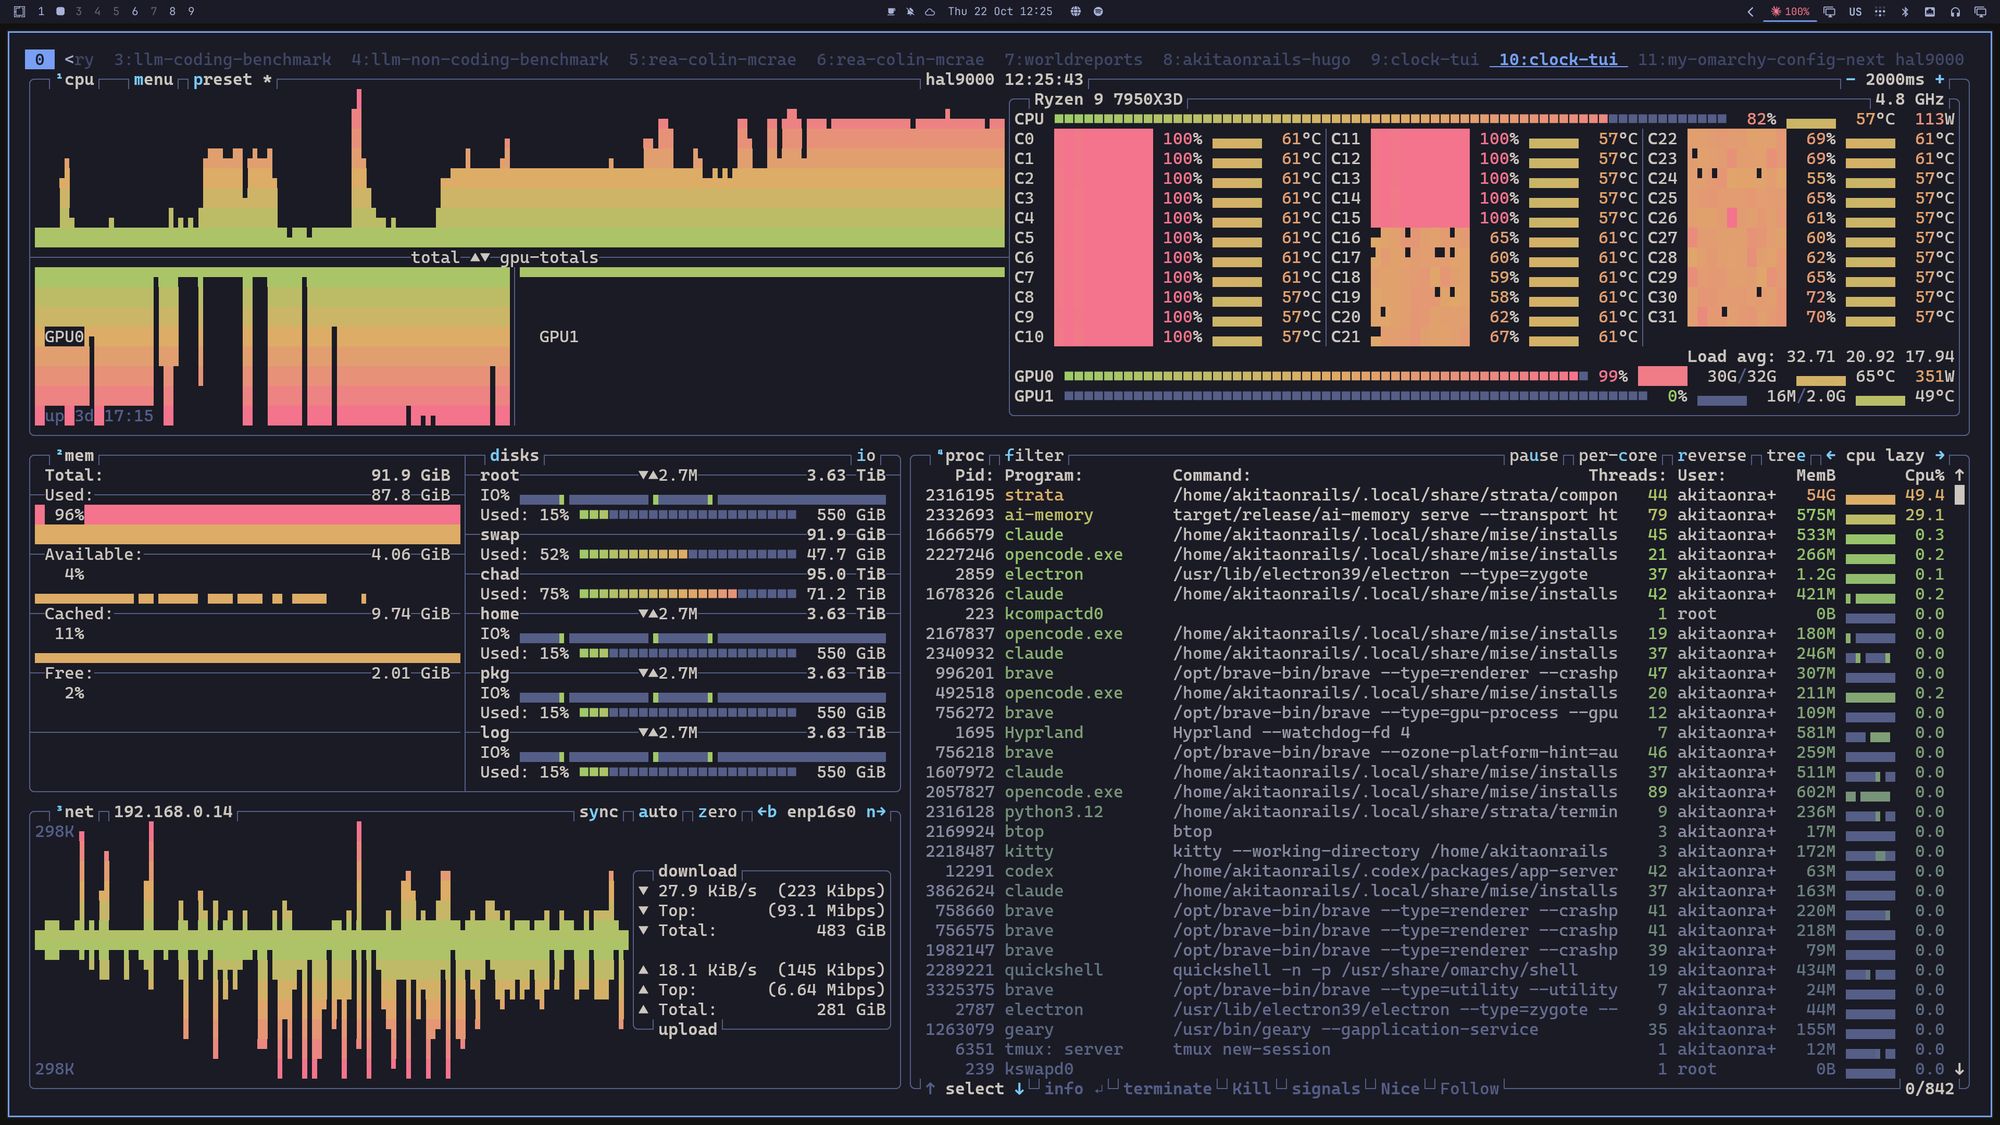Toggle reverse sorting of processes

tap(1711, 455)
